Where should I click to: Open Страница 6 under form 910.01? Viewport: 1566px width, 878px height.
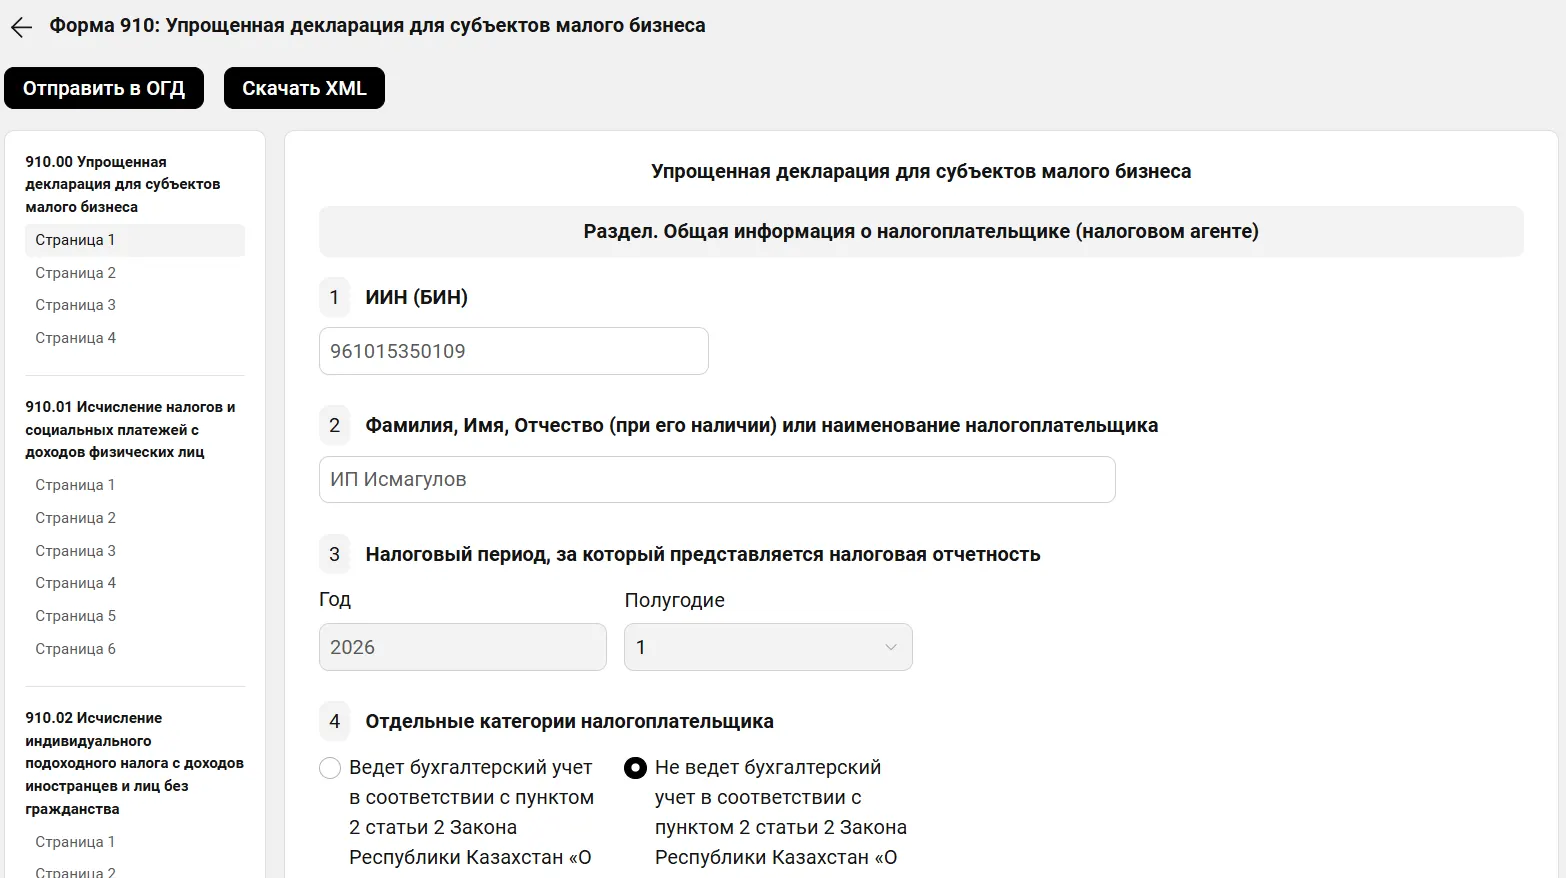point(75,649)
